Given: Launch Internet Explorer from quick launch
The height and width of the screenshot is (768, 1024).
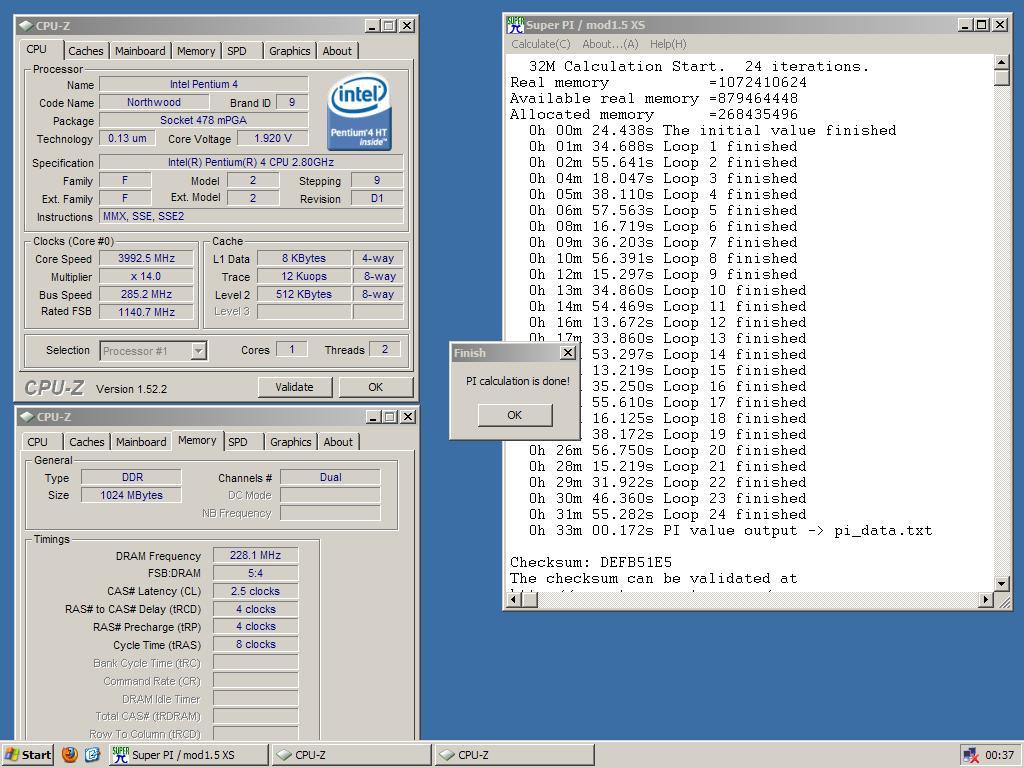Looking at the screenshot, I should click(x=92, y=754).
